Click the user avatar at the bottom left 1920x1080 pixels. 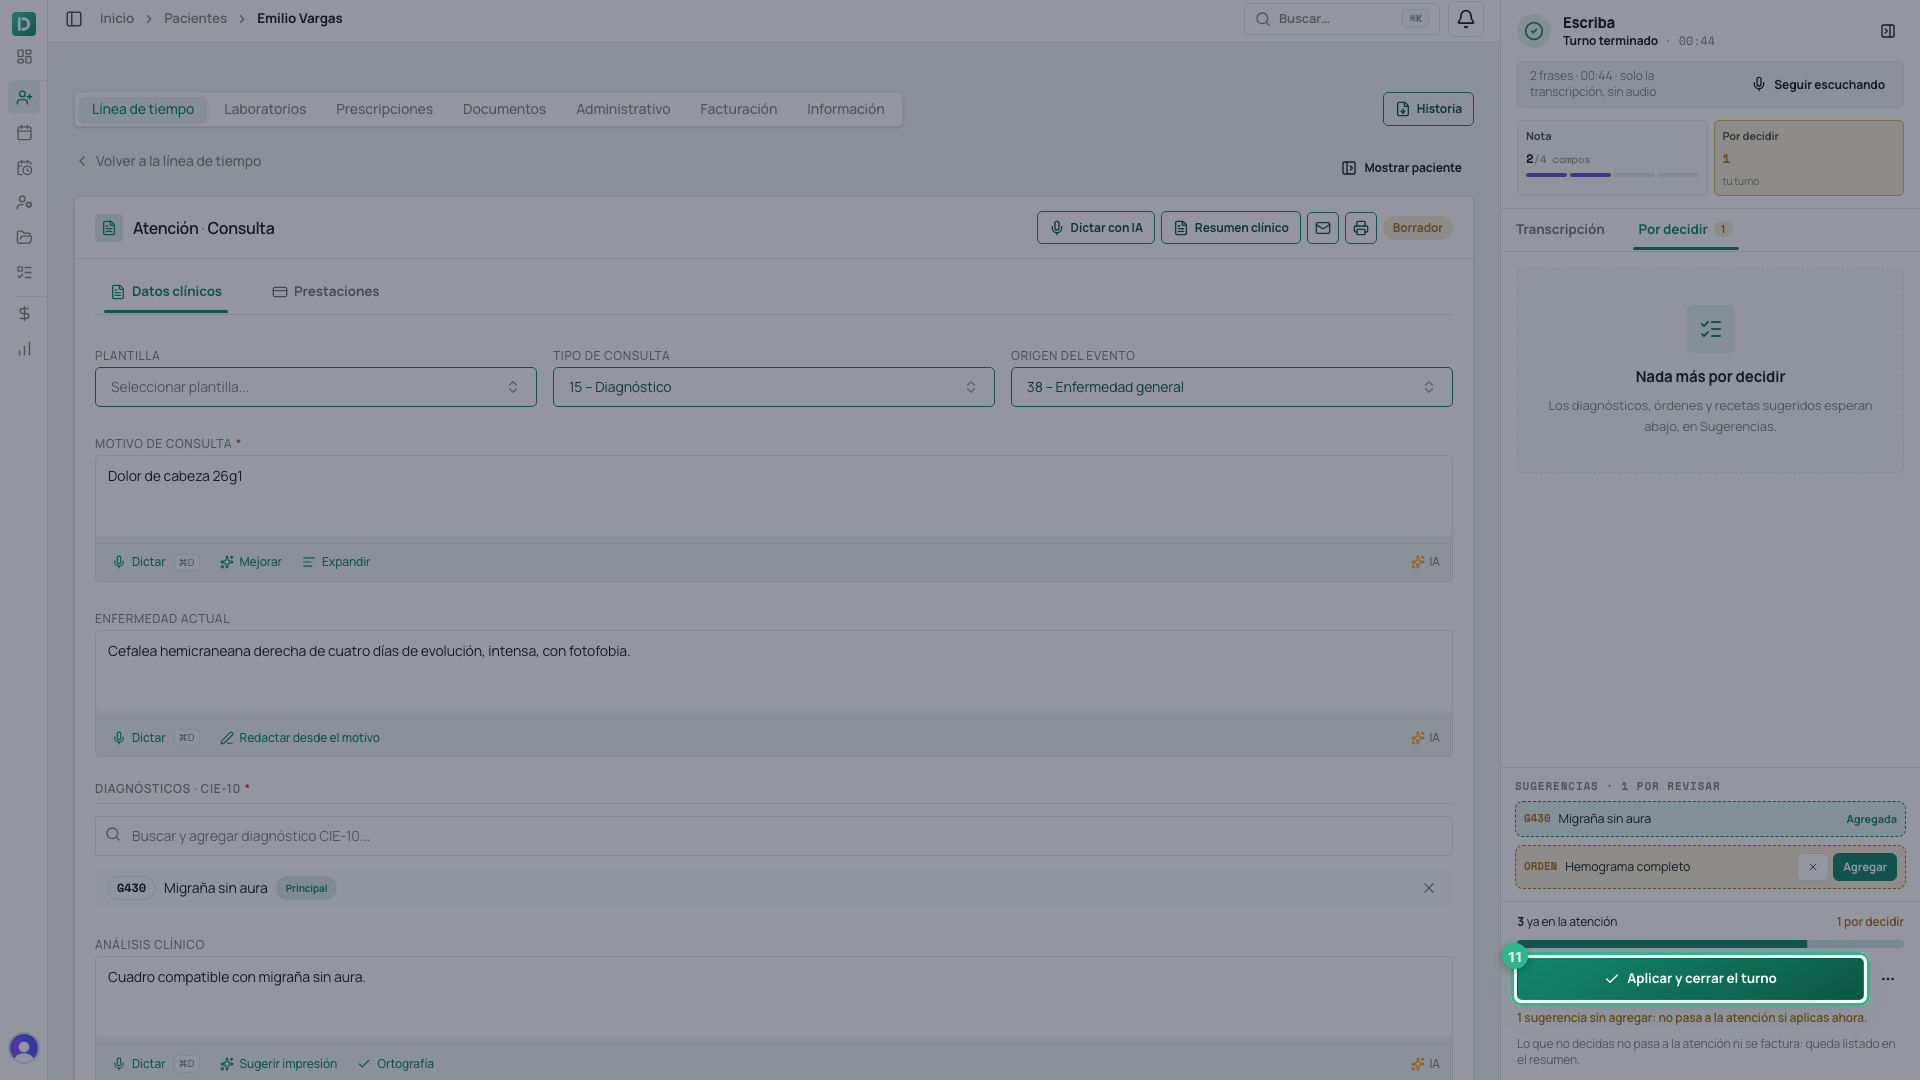24,1048
